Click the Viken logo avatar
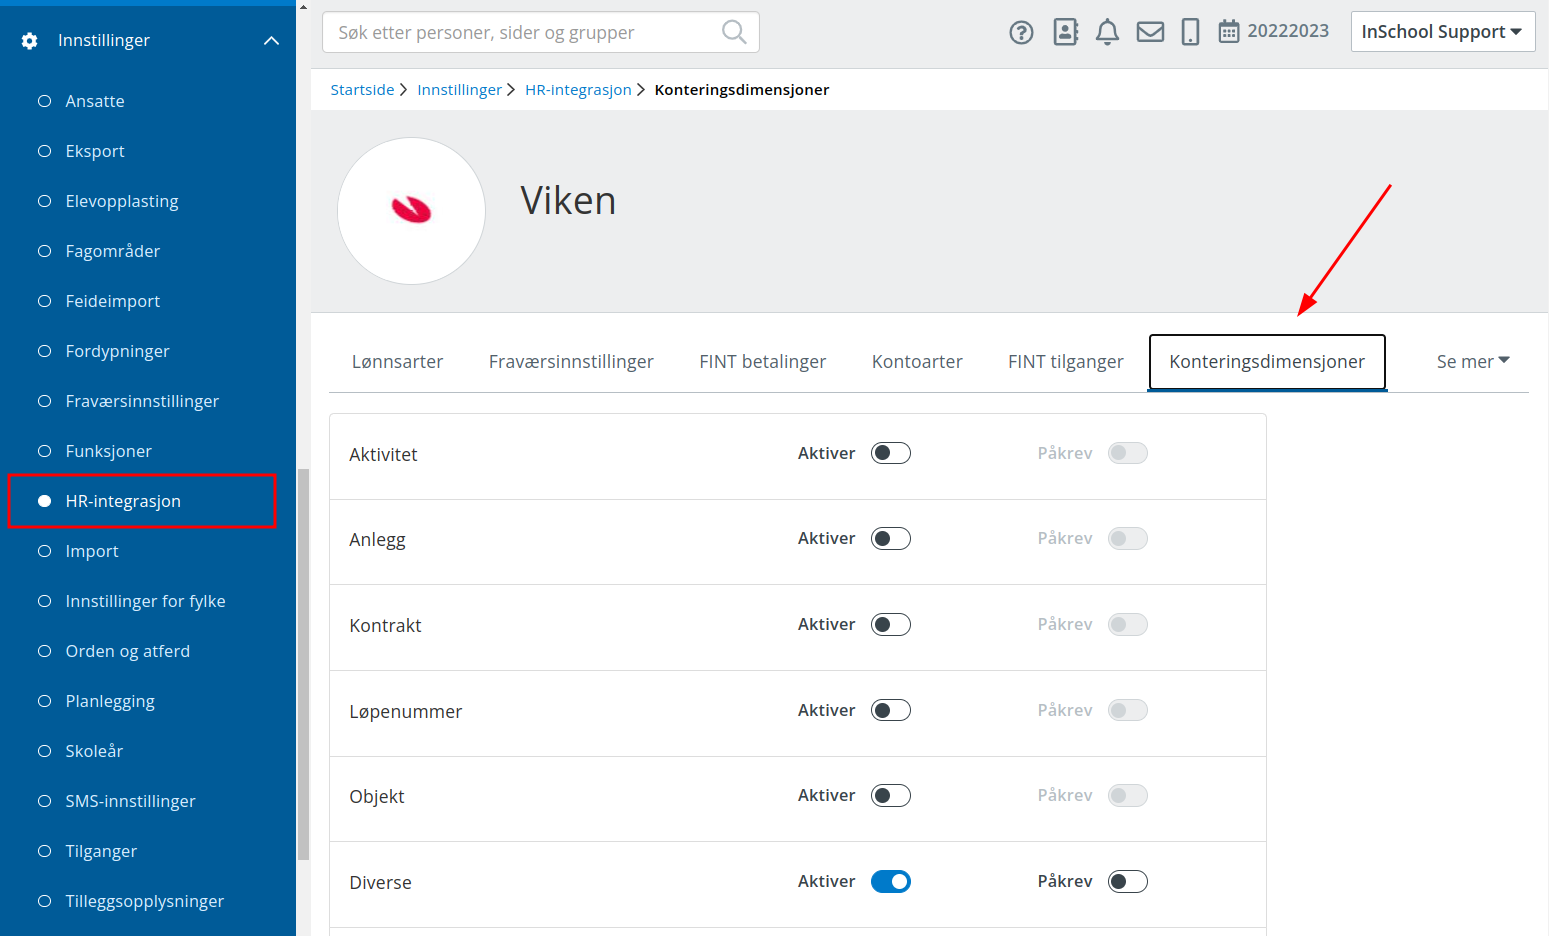Image resolution: width=1549 pixels, height=936 pixels. [x=411, y=211]
